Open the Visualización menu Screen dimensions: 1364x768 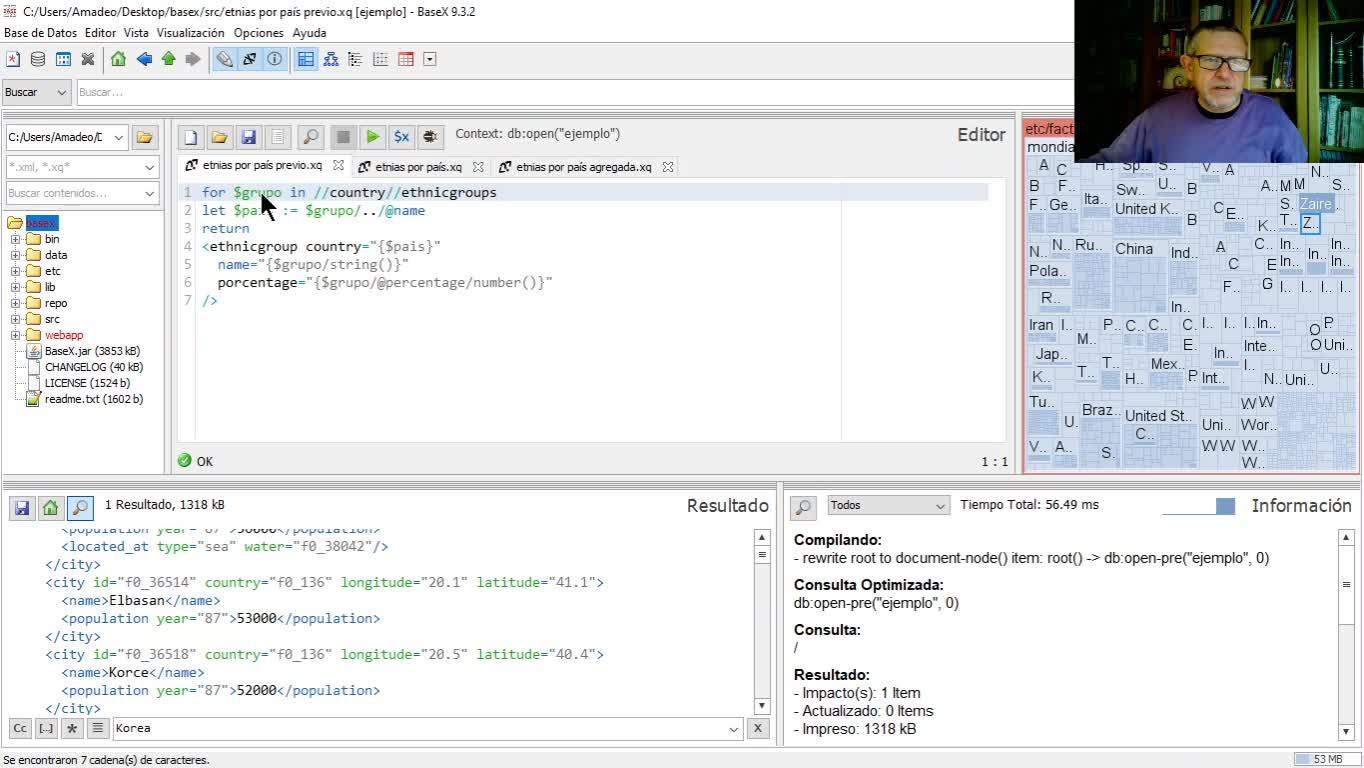(x=190, y=33)
